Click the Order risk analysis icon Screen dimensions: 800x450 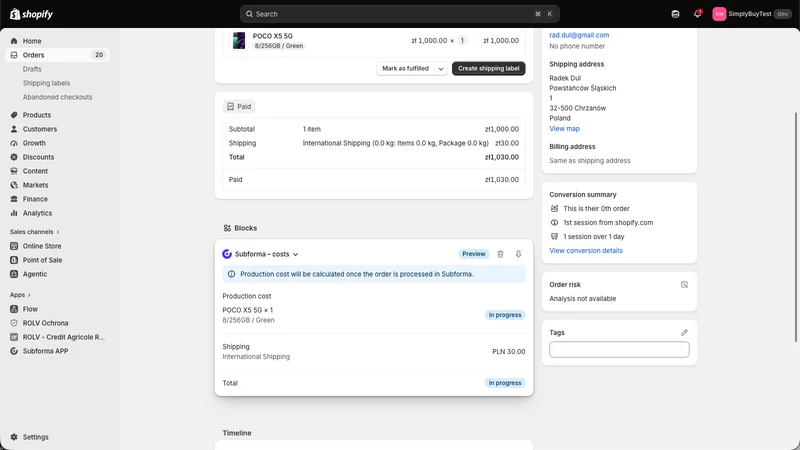pos(684,285)
